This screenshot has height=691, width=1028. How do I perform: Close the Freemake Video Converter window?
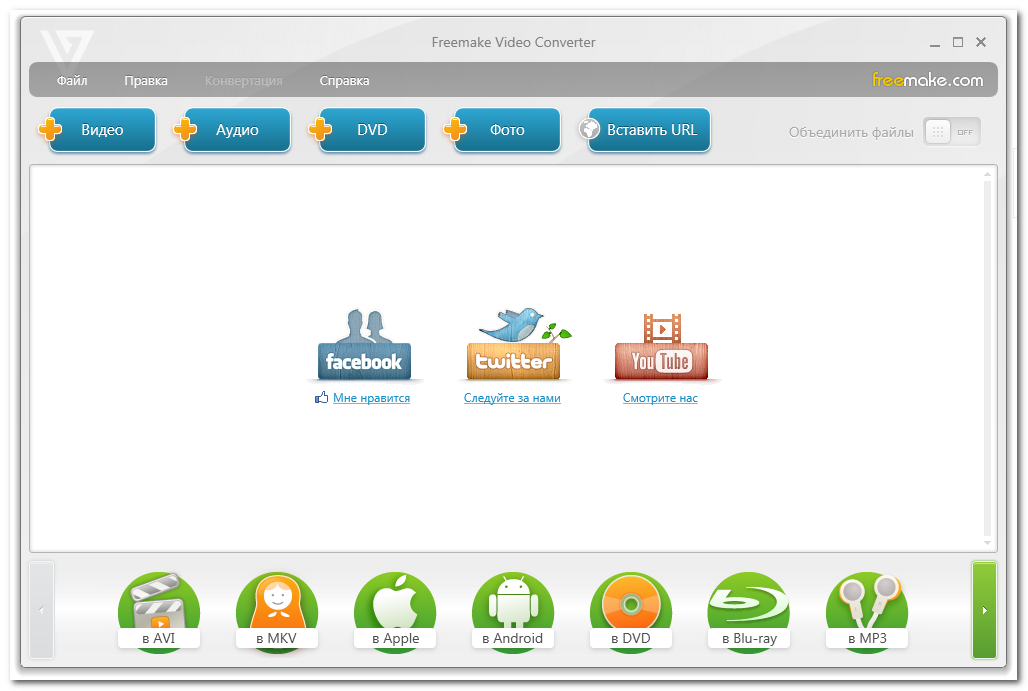click(x=981, y=42)
